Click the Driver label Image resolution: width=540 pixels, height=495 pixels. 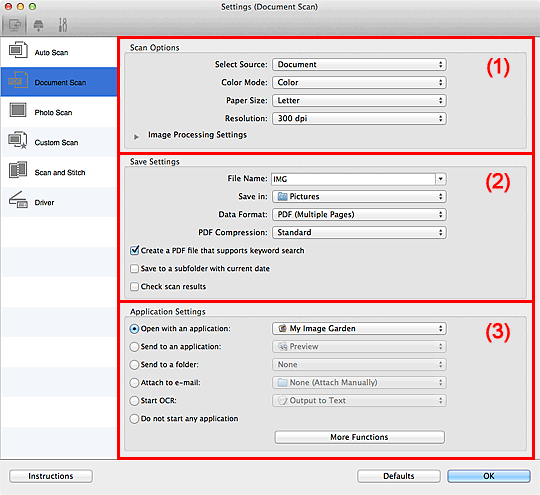pyautogui.click(x=44, y=202)
